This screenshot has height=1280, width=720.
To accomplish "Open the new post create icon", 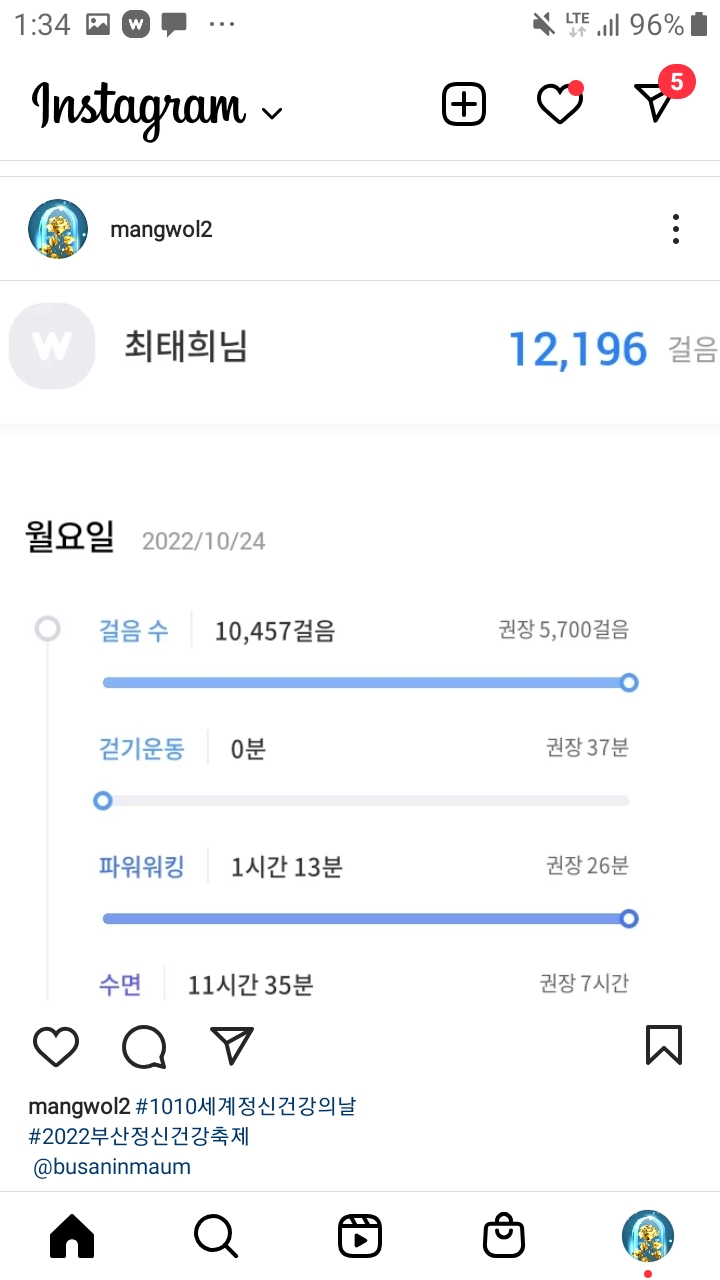I will (x=464, y=104).
